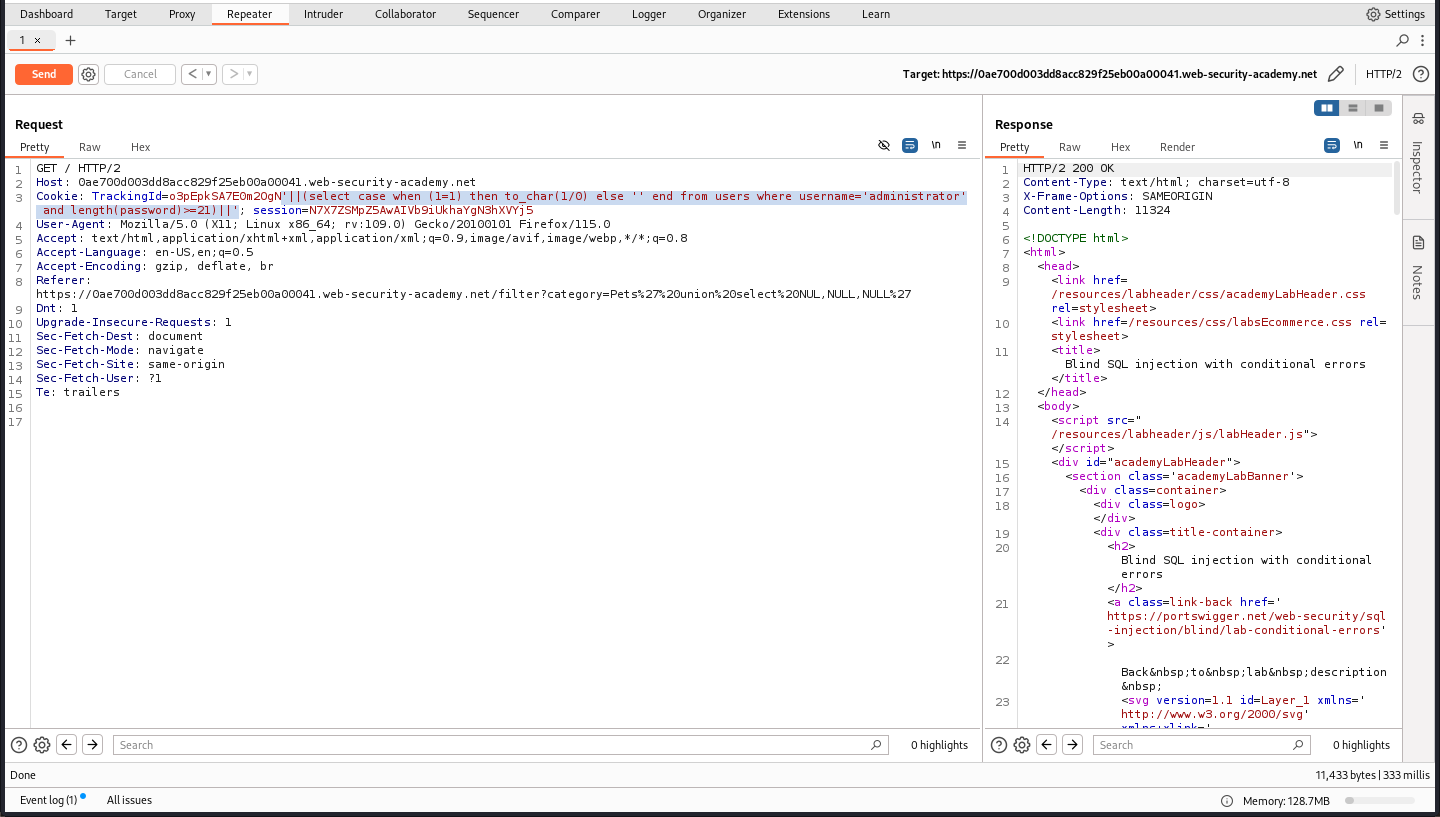
Task: Open help icon beside HTTP/2
Action: [1420, 74]
